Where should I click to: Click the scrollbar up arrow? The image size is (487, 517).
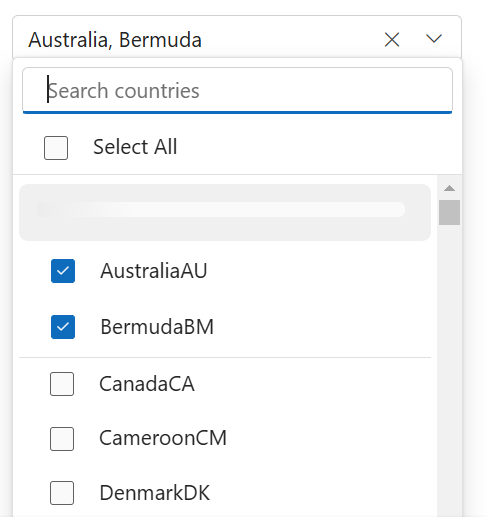(x=450, y=188)
